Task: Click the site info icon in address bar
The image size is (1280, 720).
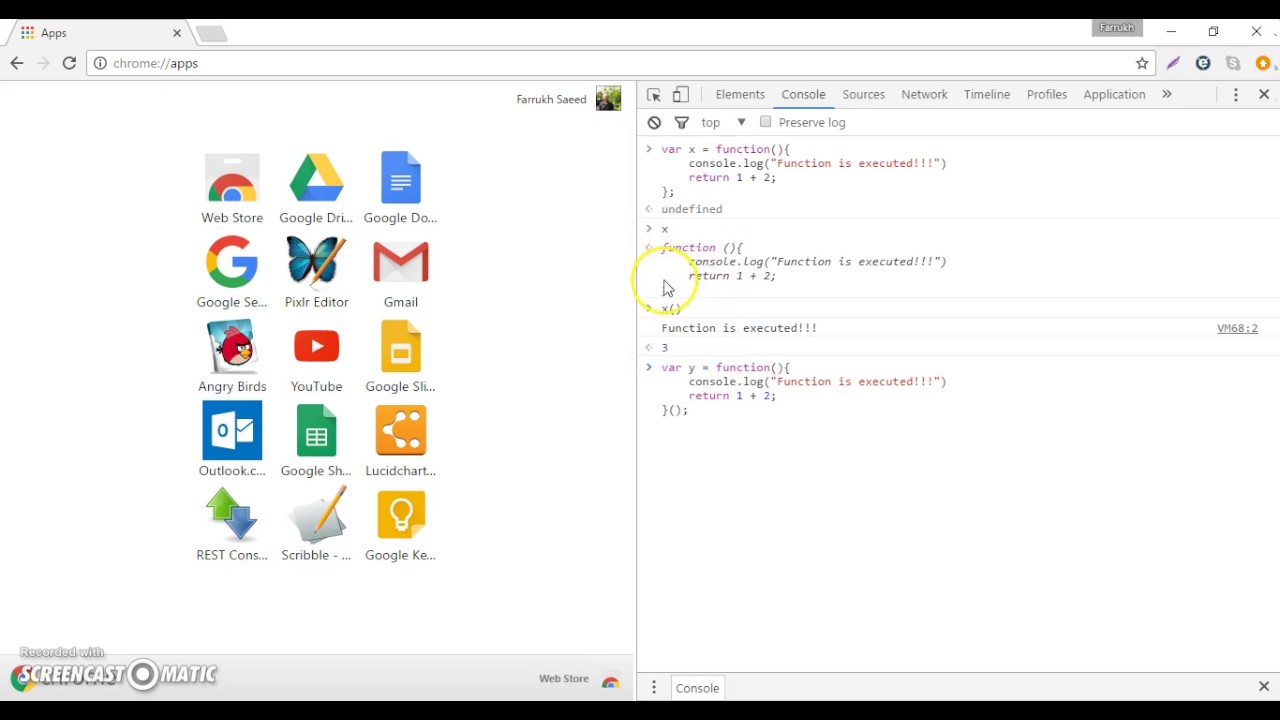Action: click(100, 63)
